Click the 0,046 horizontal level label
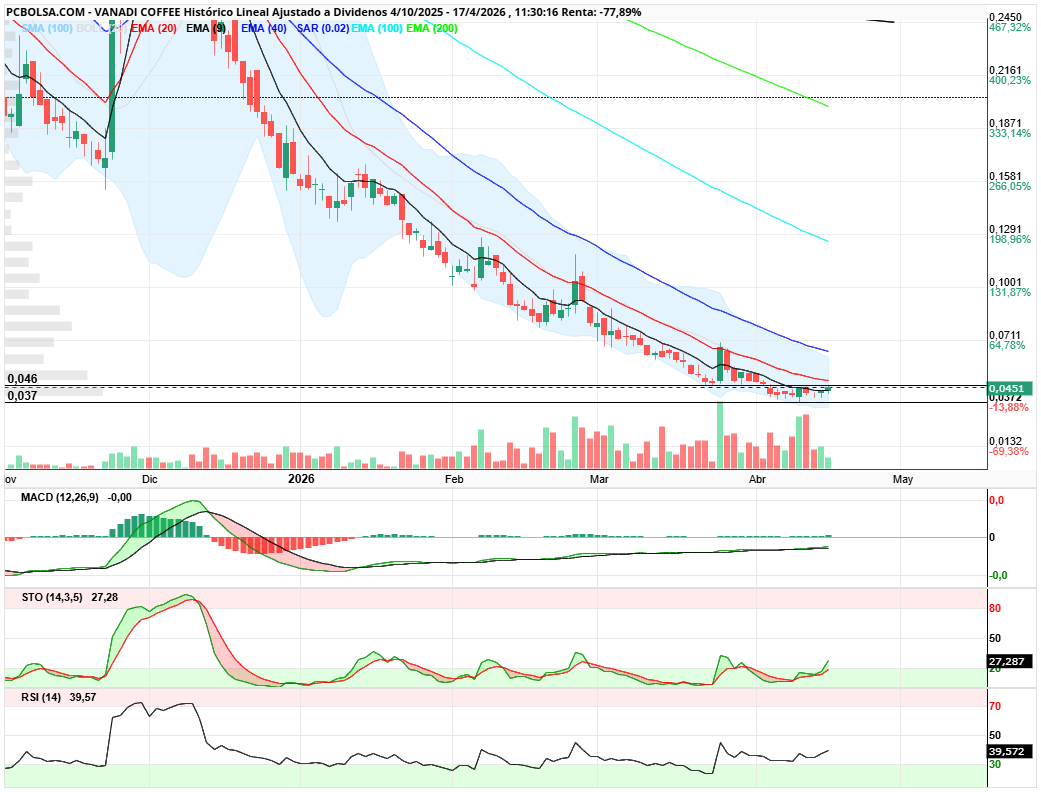The image size is (1041, 792). click(22, 379)
